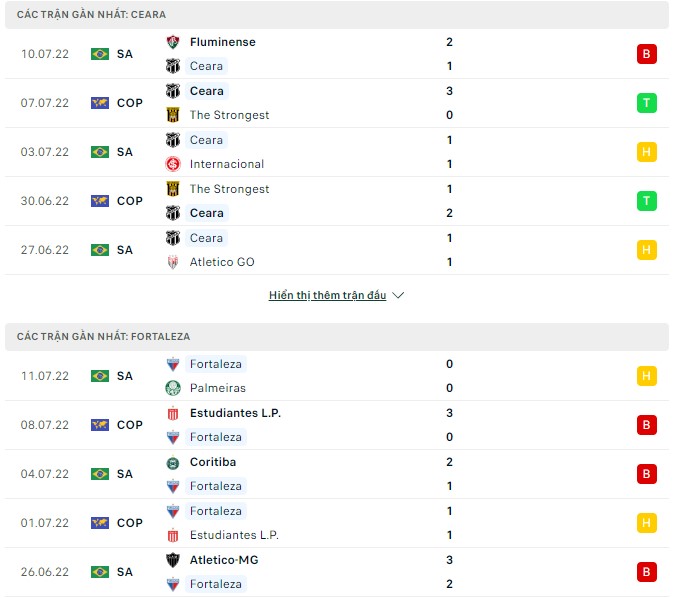Image resolution: width=676 pixels, height=598 pixels.
Task: Open the Fluminense team name link
Action: click(222, 42)
